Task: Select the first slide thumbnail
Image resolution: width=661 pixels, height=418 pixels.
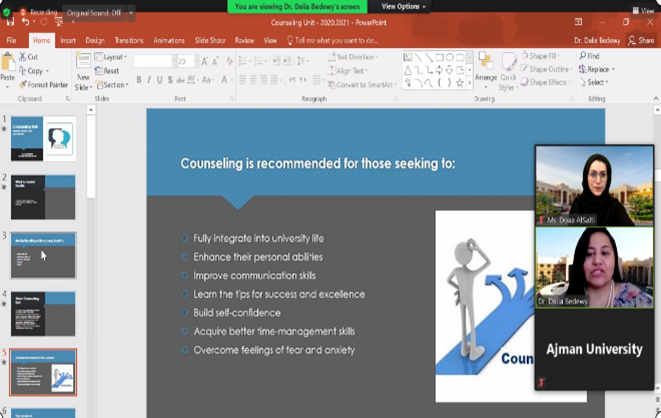Action: (41, 139)
